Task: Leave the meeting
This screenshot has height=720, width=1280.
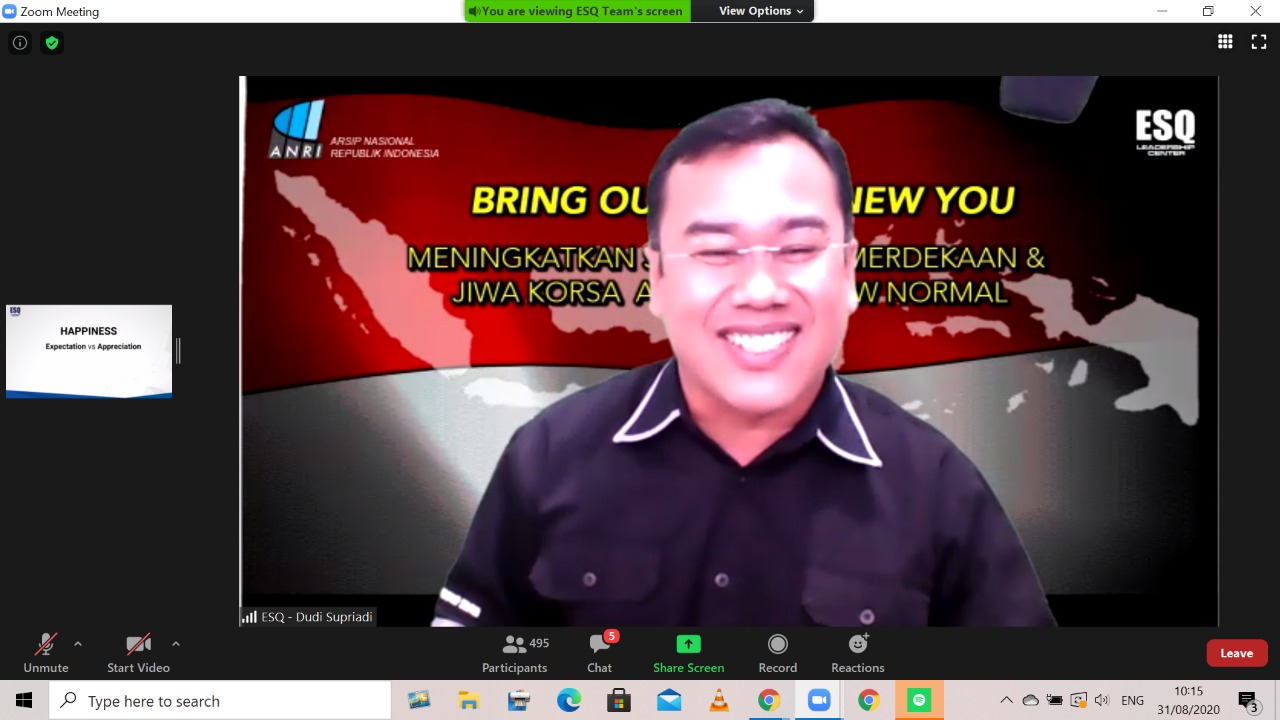Action: 1236,653
